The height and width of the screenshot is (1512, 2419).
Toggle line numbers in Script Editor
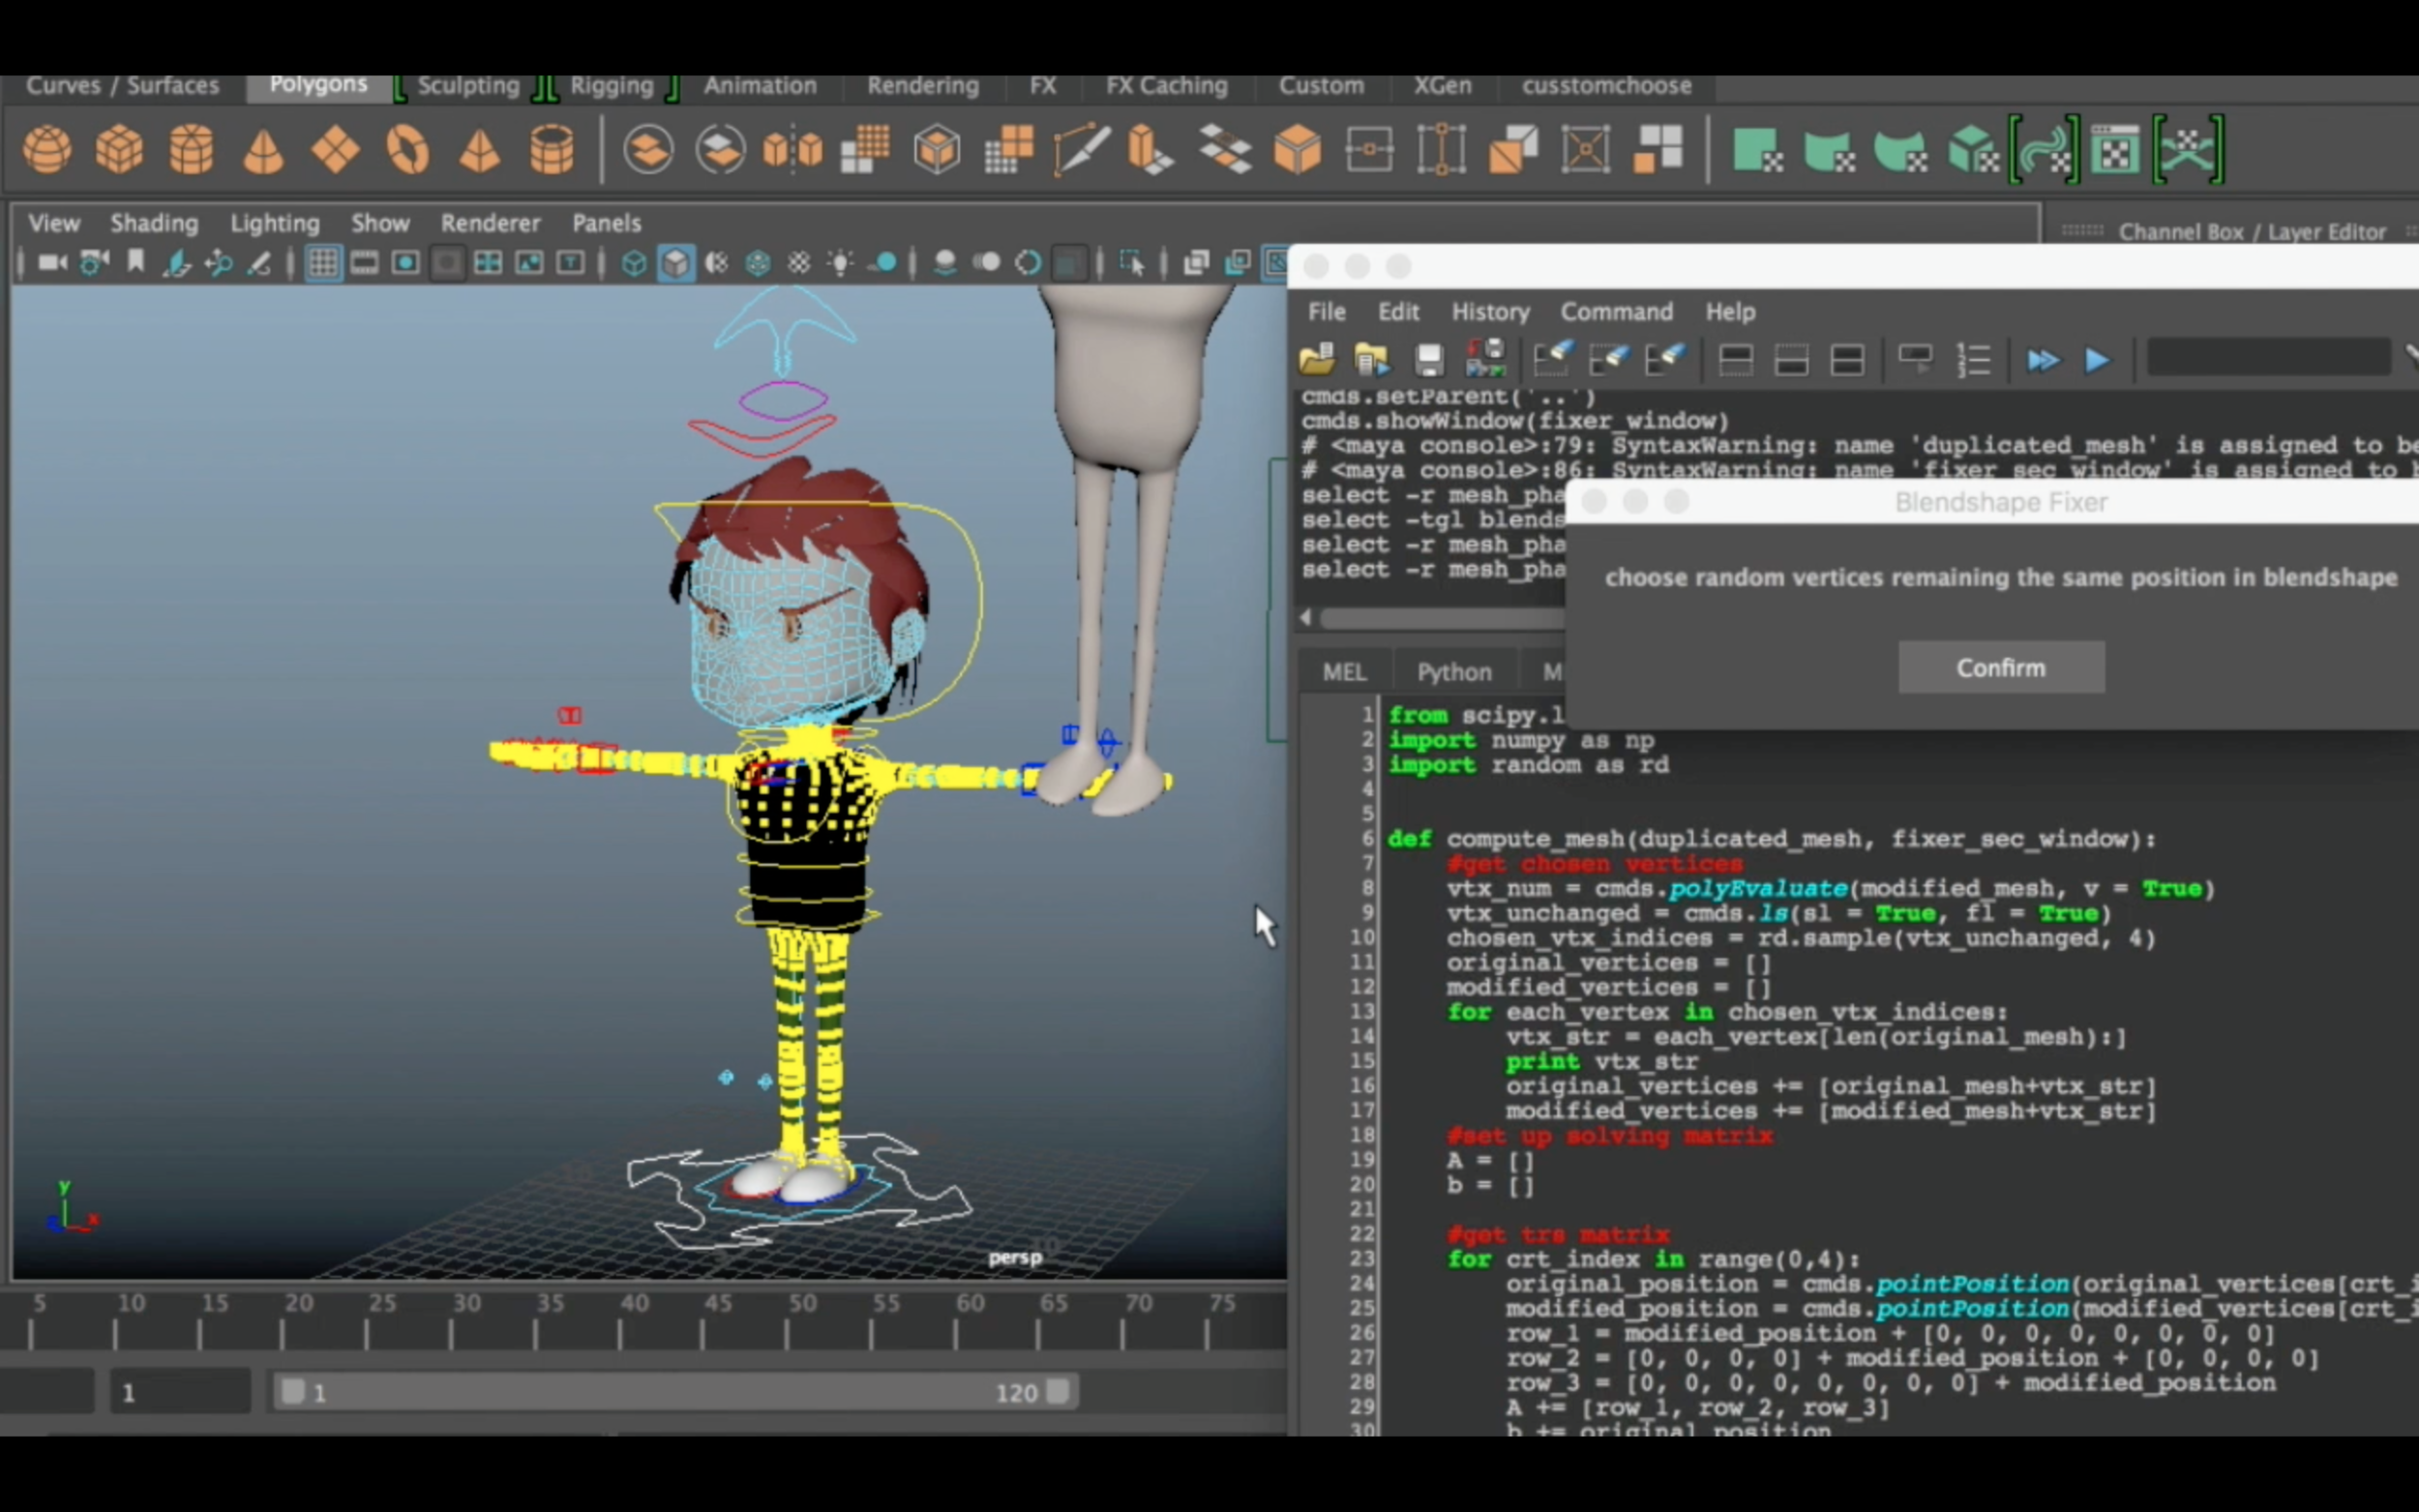pos(1973,359)
